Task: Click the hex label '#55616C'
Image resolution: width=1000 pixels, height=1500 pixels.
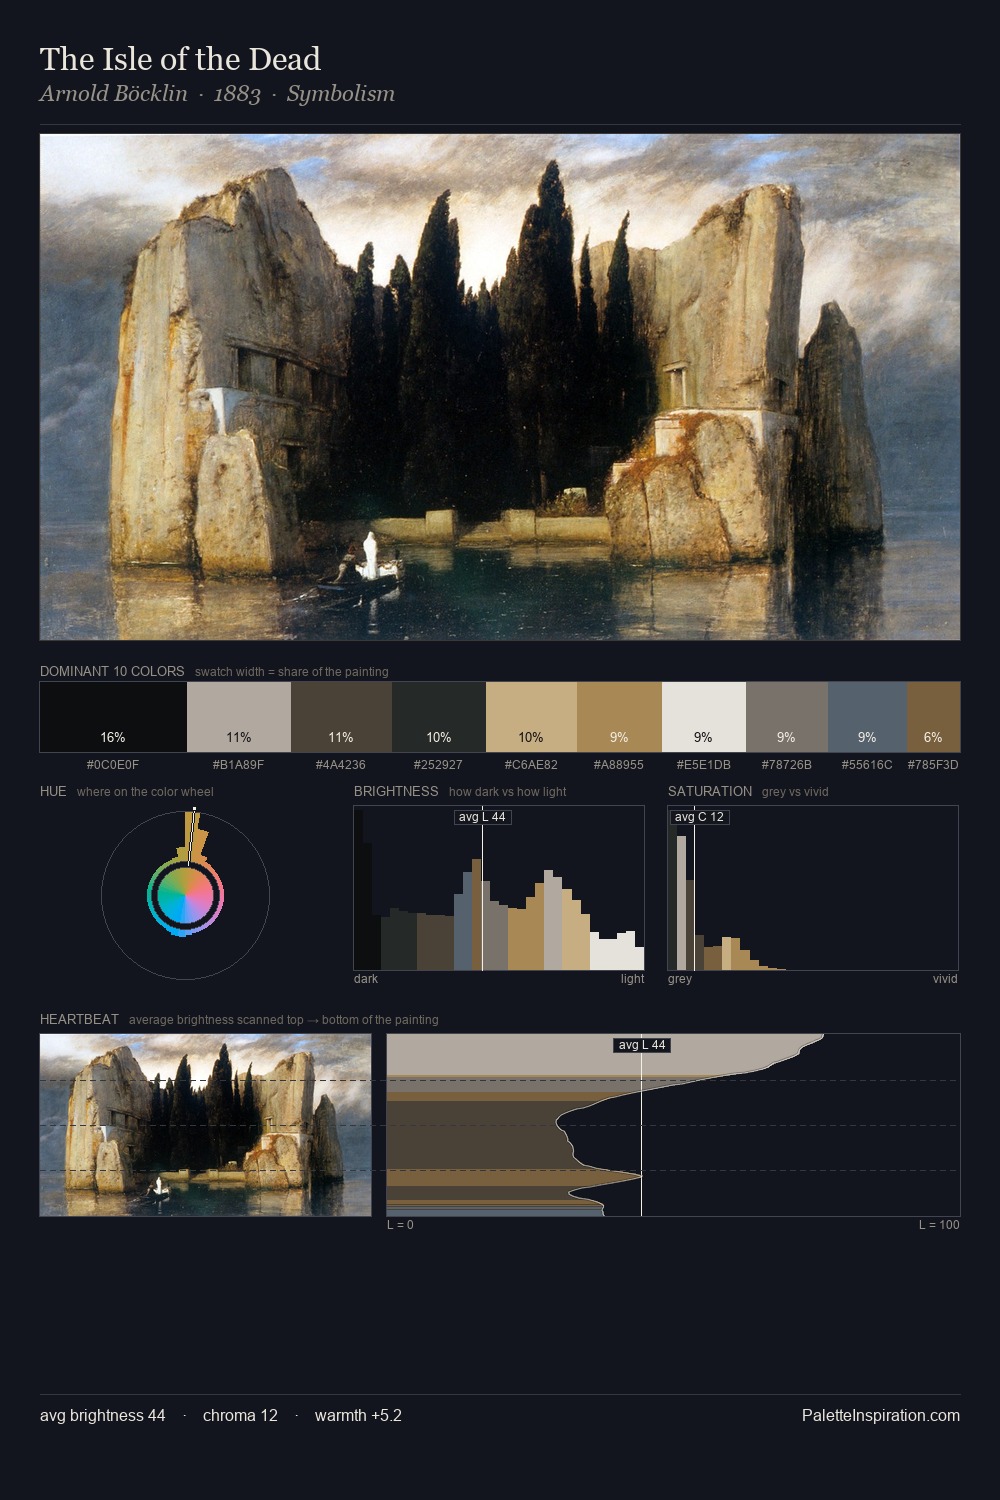Action: pos(867,765)
